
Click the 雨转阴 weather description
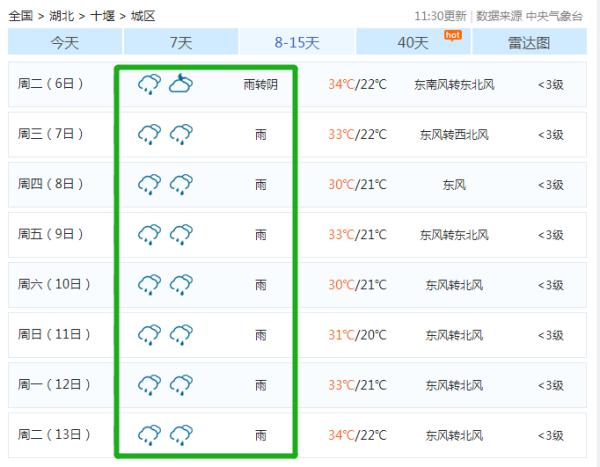coord(261,84)
